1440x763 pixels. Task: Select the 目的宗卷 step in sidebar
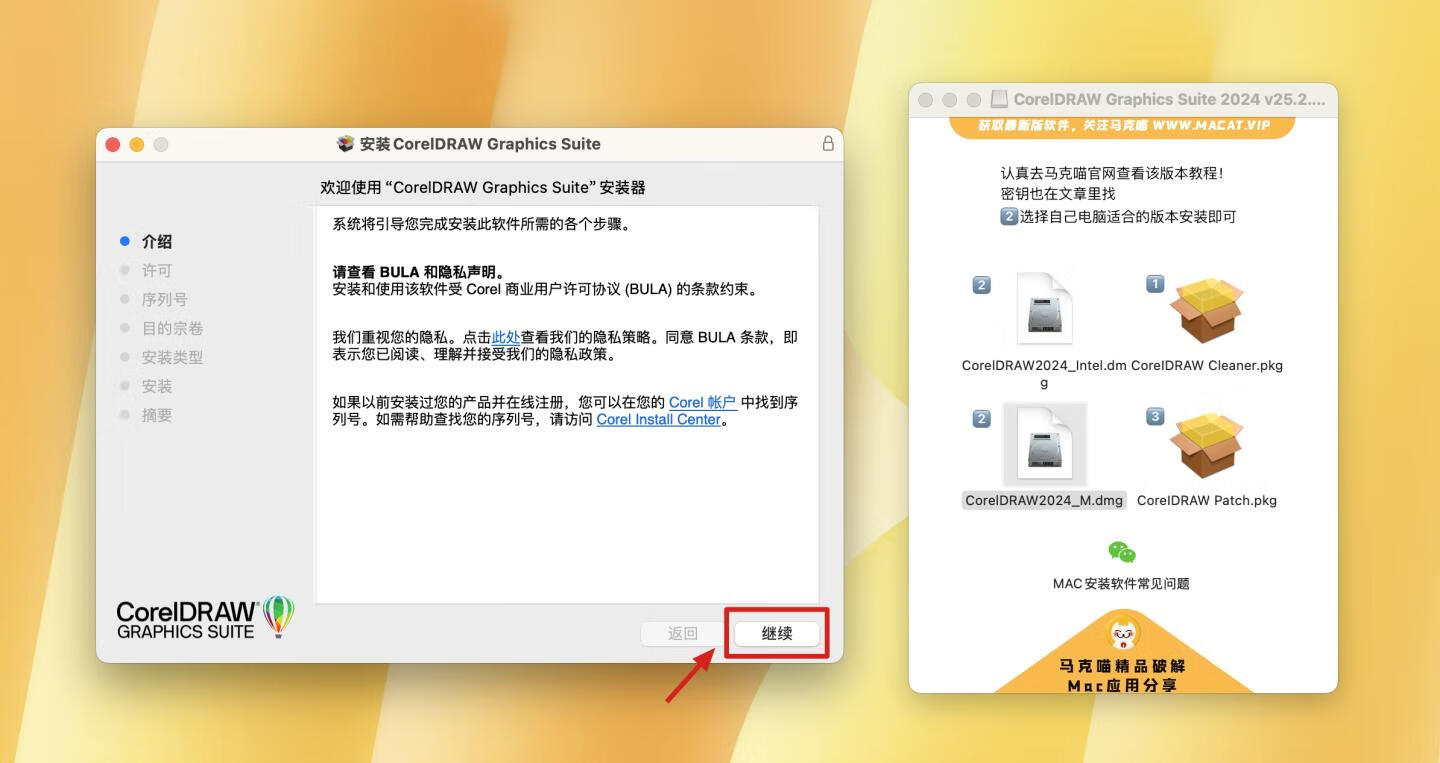[172, 328]
